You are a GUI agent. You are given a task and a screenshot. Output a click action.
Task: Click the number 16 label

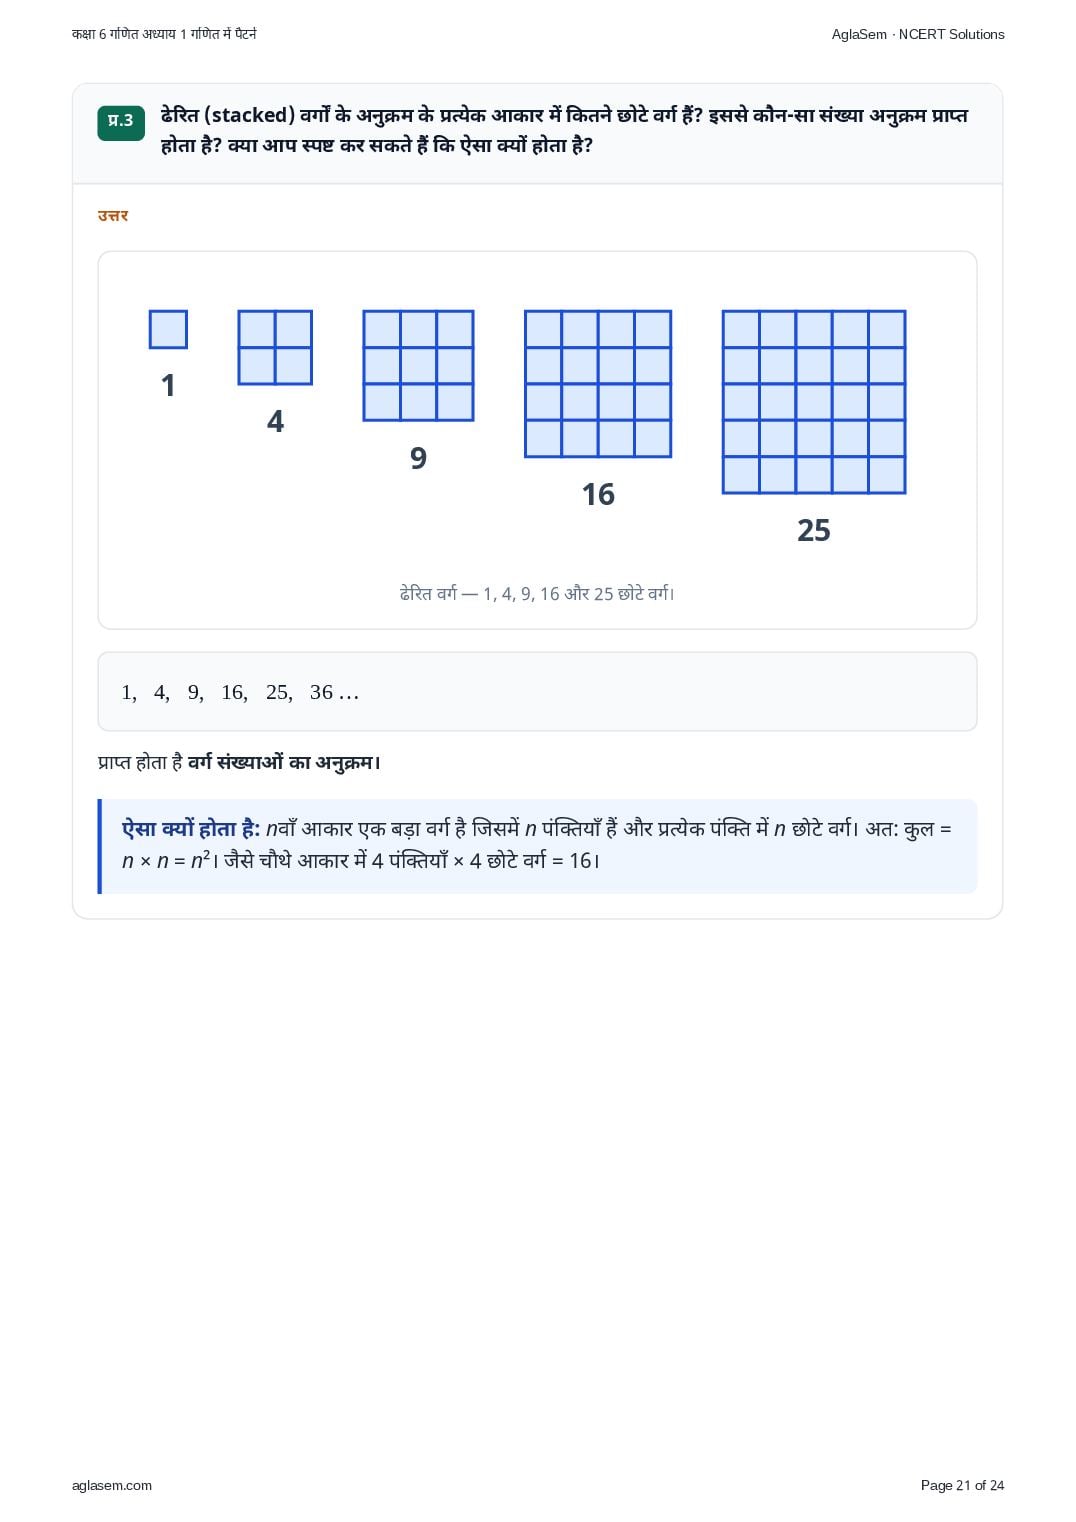click(x=598, y=494)
